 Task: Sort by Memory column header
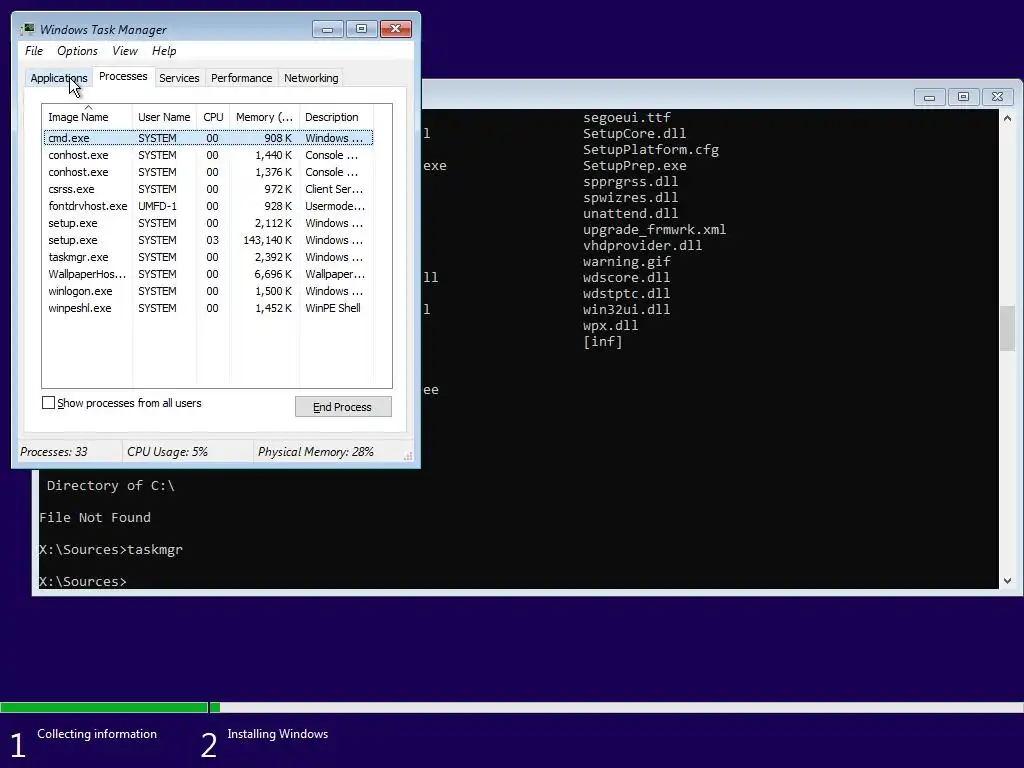pos(264,117)
